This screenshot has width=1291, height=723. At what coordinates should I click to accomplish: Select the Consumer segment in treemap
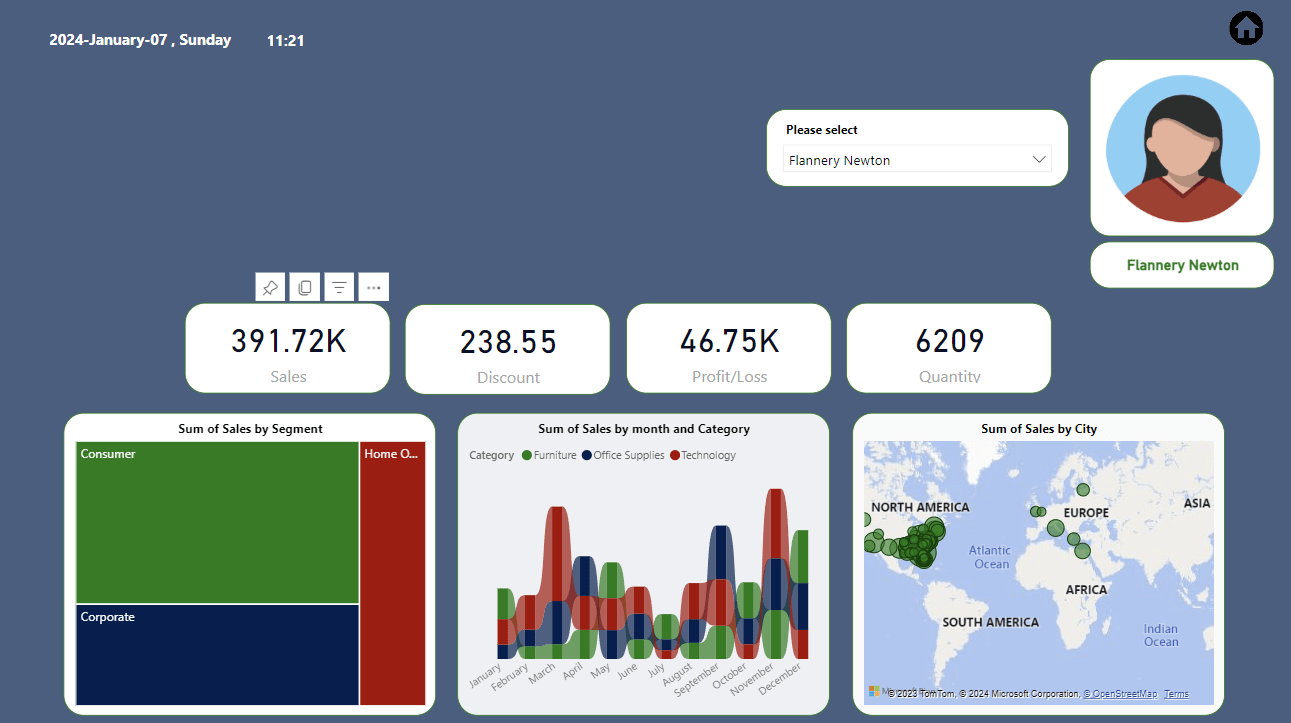pyautogui.click(x=217, y=523)
